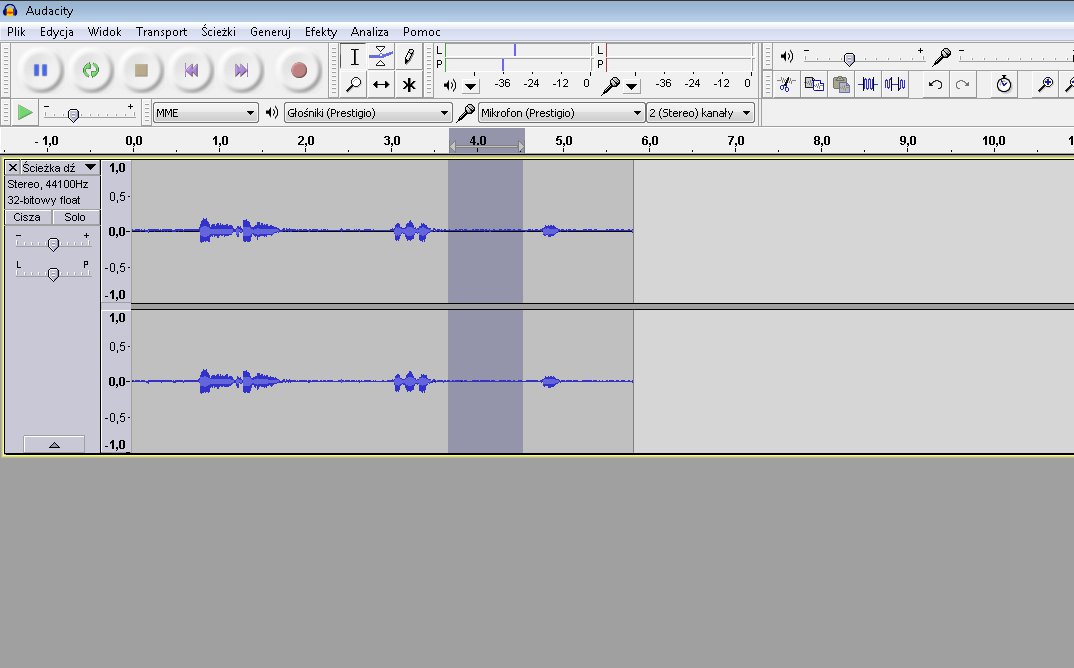This screenshot has width=1074, height=668.
Task: Start recording with the red Record button
Action: pos(299,70)
